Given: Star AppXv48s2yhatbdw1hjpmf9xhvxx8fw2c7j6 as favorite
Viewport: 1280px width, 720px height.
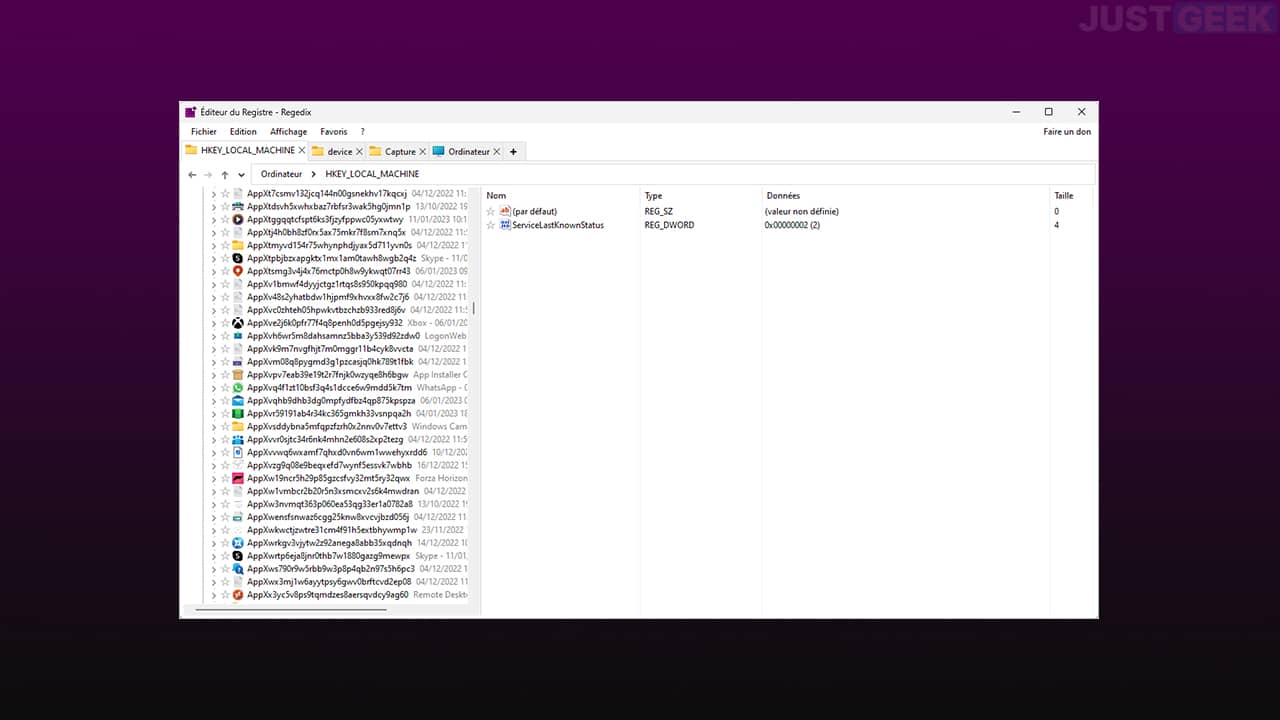Looking at the screenshot, I should 225,297.
